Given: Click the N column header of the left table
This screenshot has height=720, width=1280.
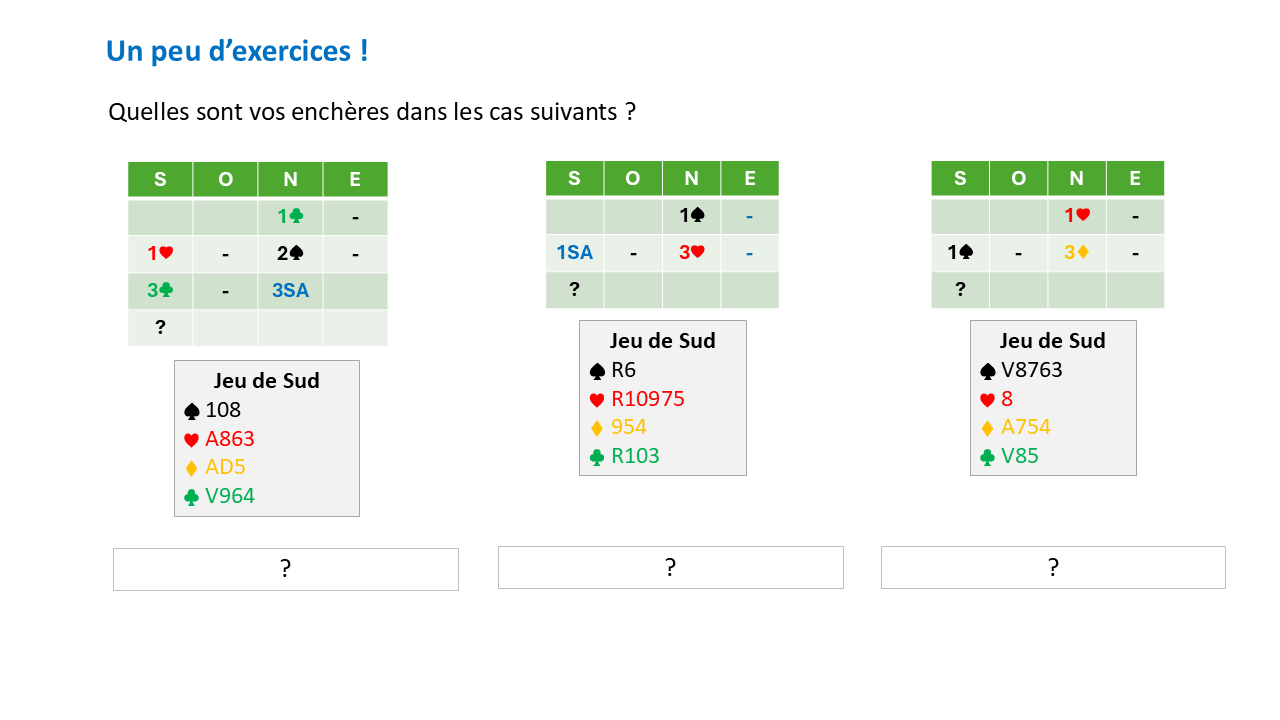Looking at the screenshot, I should (290, 180).
